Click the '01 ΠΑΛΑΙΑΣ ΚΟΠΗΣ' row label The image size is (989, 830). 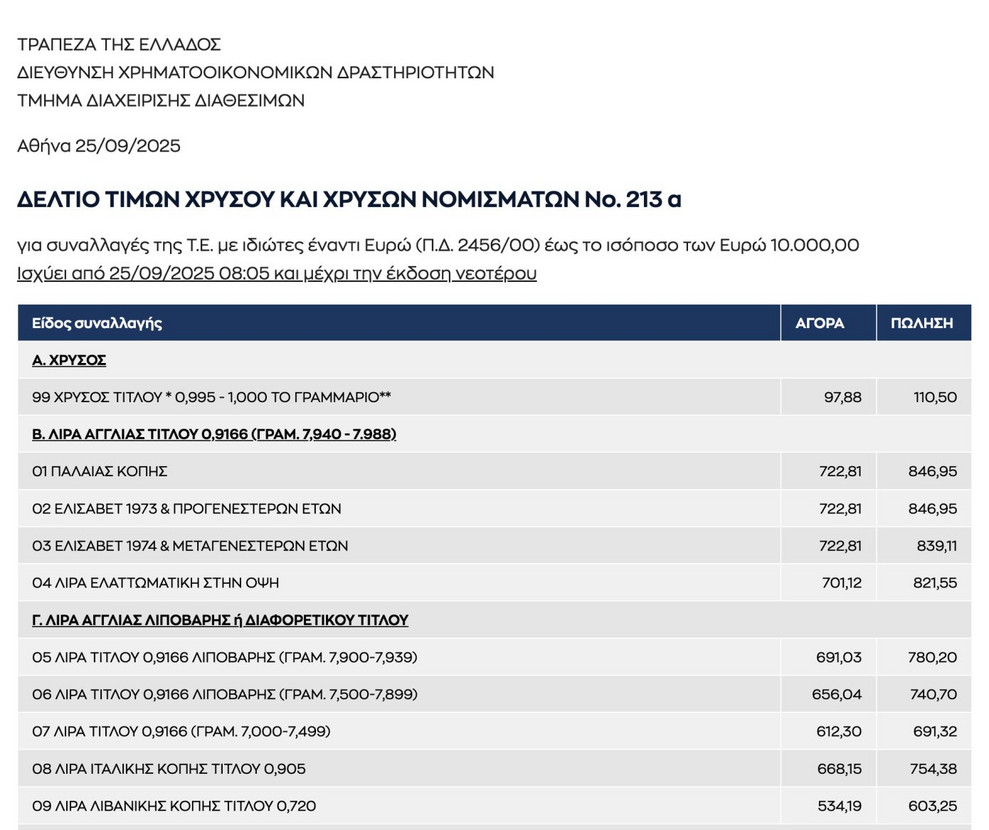pos(99,471)
